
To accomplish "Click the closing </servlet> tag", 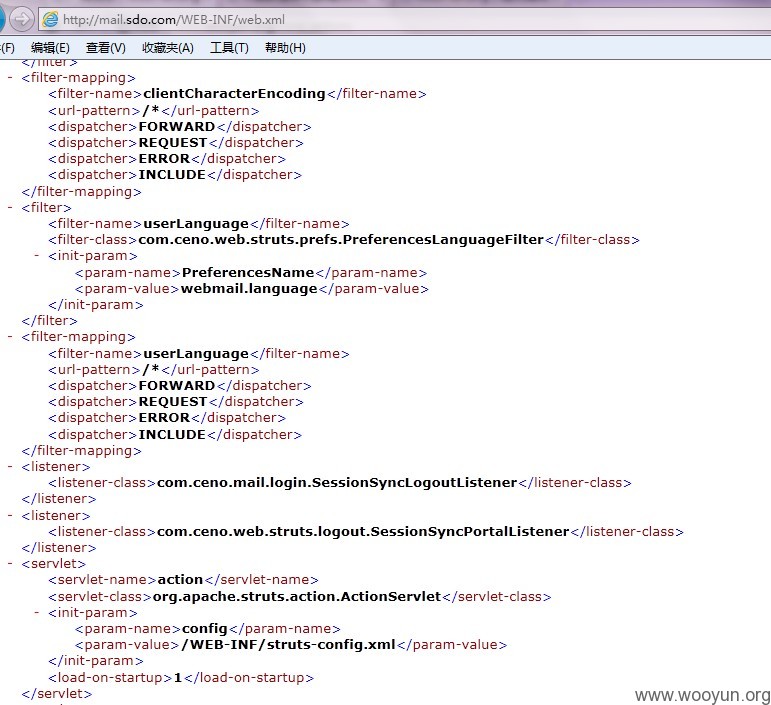I will click(x=57, y=694).
